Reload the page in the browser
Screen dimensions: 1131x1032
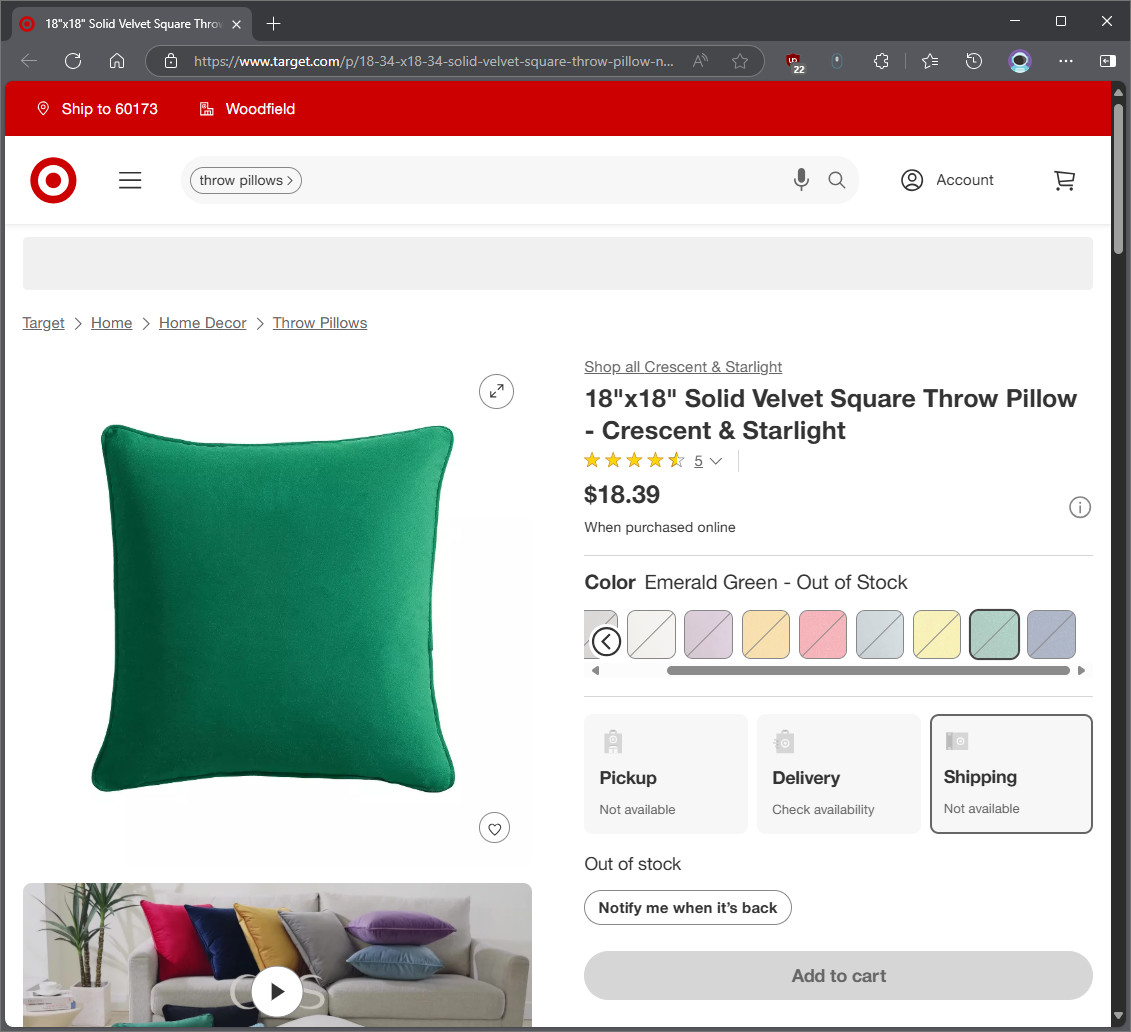tap(73, 61)
